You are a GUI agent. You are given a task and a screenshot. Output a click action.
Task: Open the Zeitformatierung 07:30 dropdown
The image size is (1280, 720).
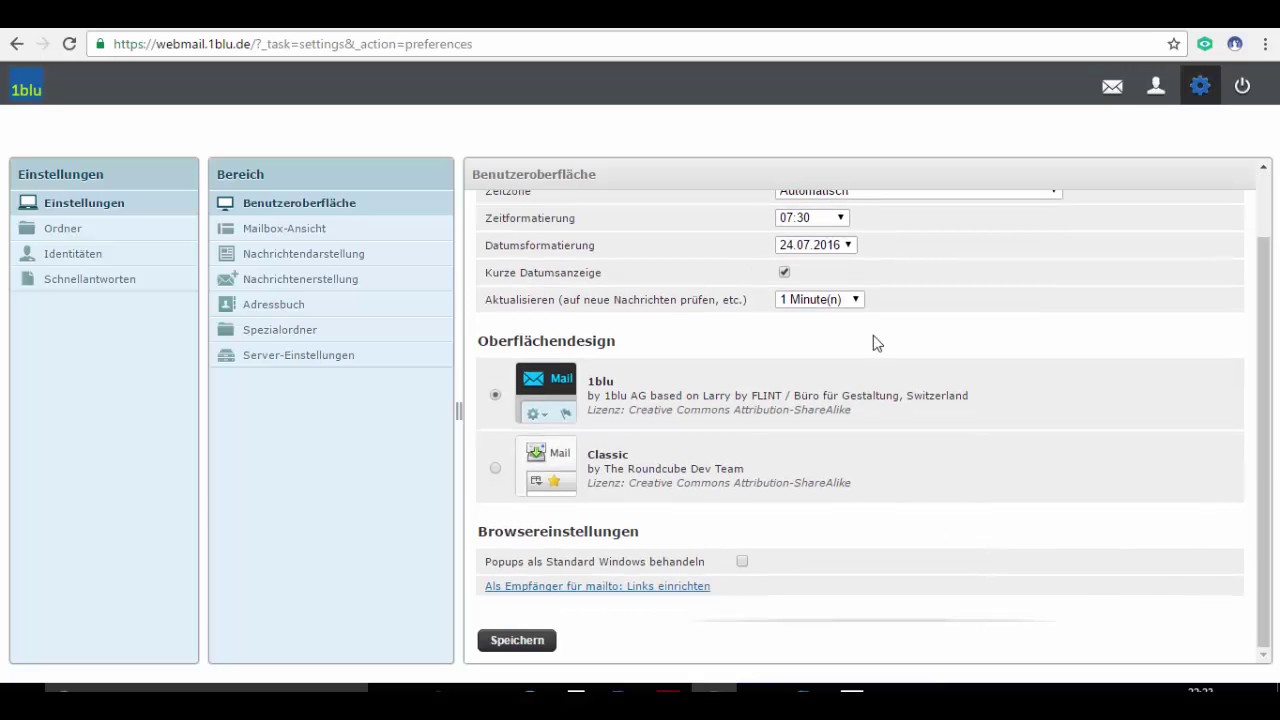(811, 217)
